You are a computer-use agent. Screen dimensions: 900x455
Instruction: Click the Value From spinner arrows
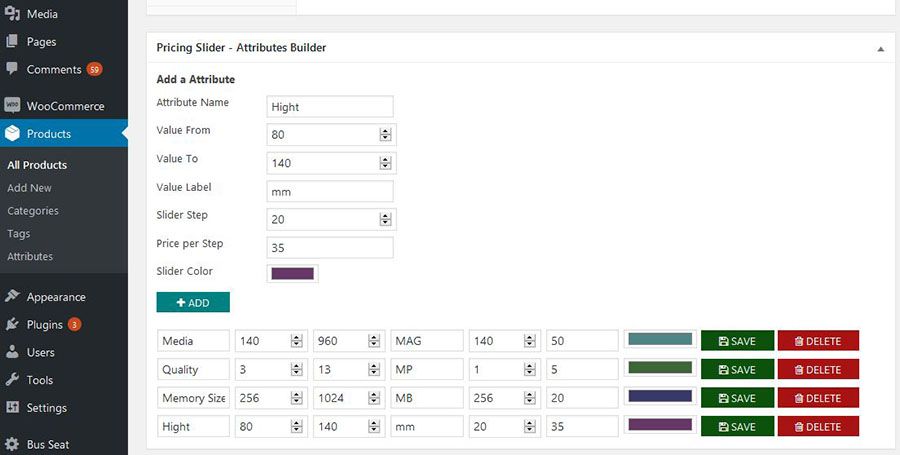pos(385,135)
